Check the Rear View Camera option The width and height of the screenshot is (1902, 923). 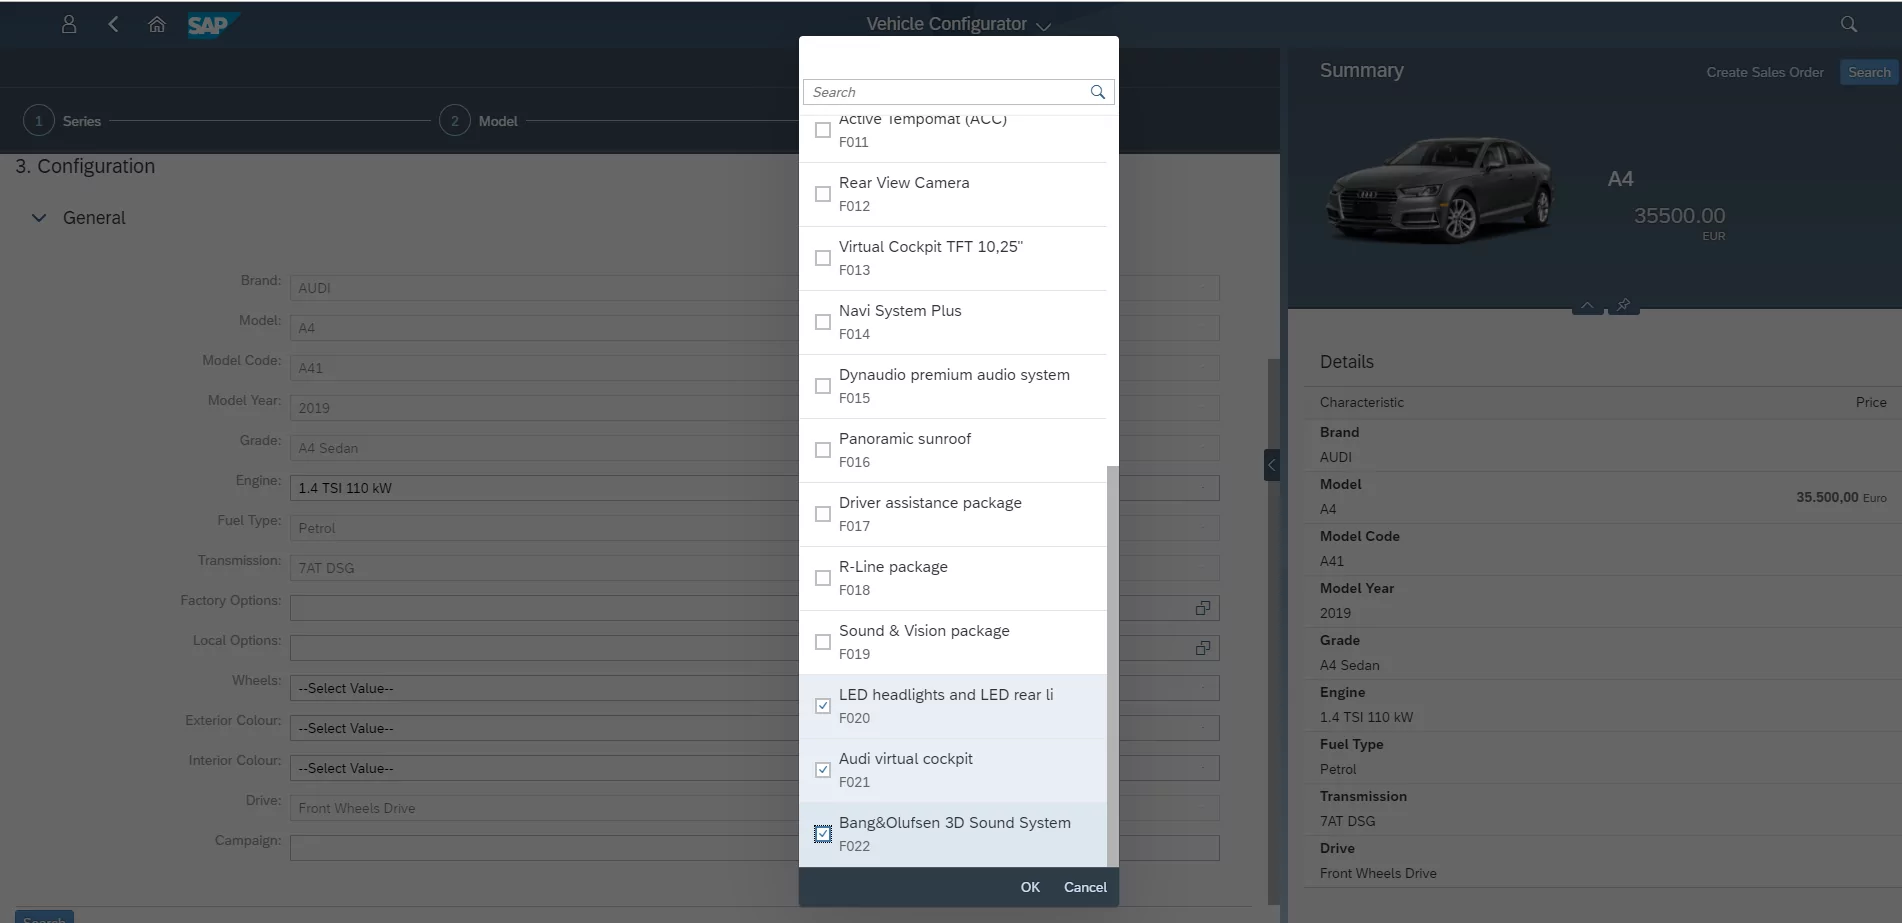pos(823,194)
